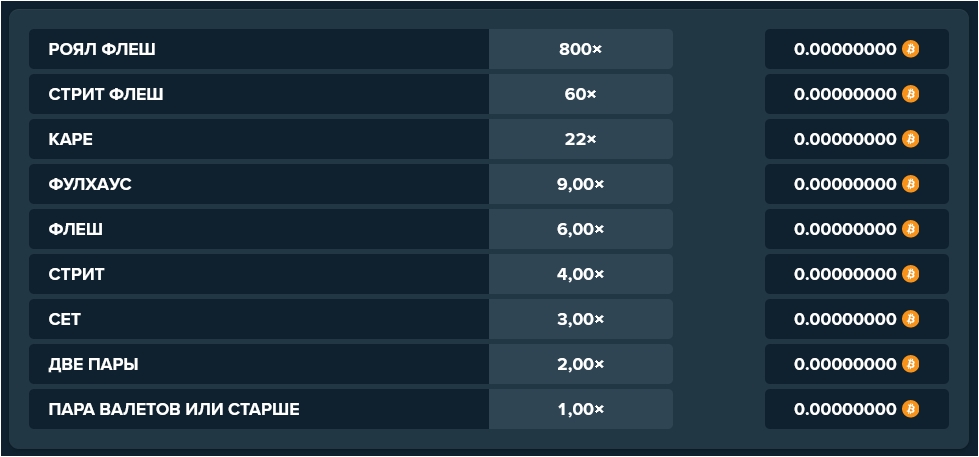Click the Bitcoin icon in the Фулхаус row

(x=910, y=184)
